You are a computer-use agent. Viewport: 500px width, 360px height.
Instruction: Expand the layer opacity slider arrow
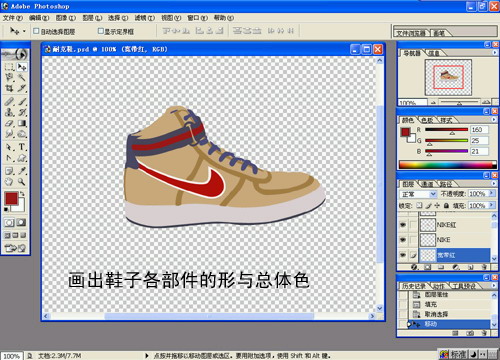click(x=492, y=193)
